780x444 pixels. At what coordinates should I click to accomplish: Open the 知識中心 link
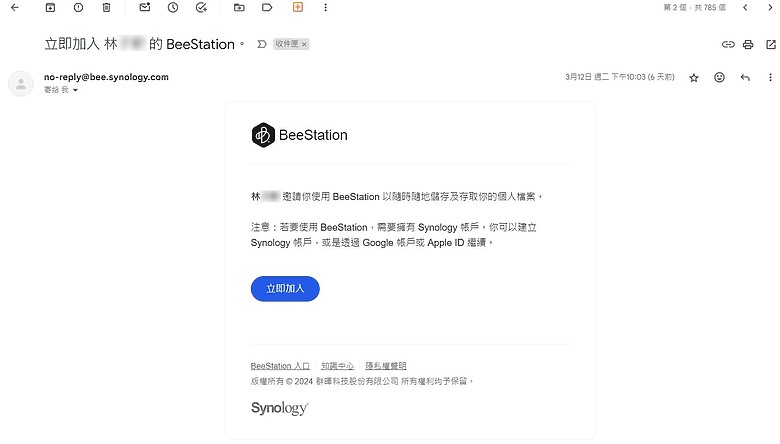(337, 366)
